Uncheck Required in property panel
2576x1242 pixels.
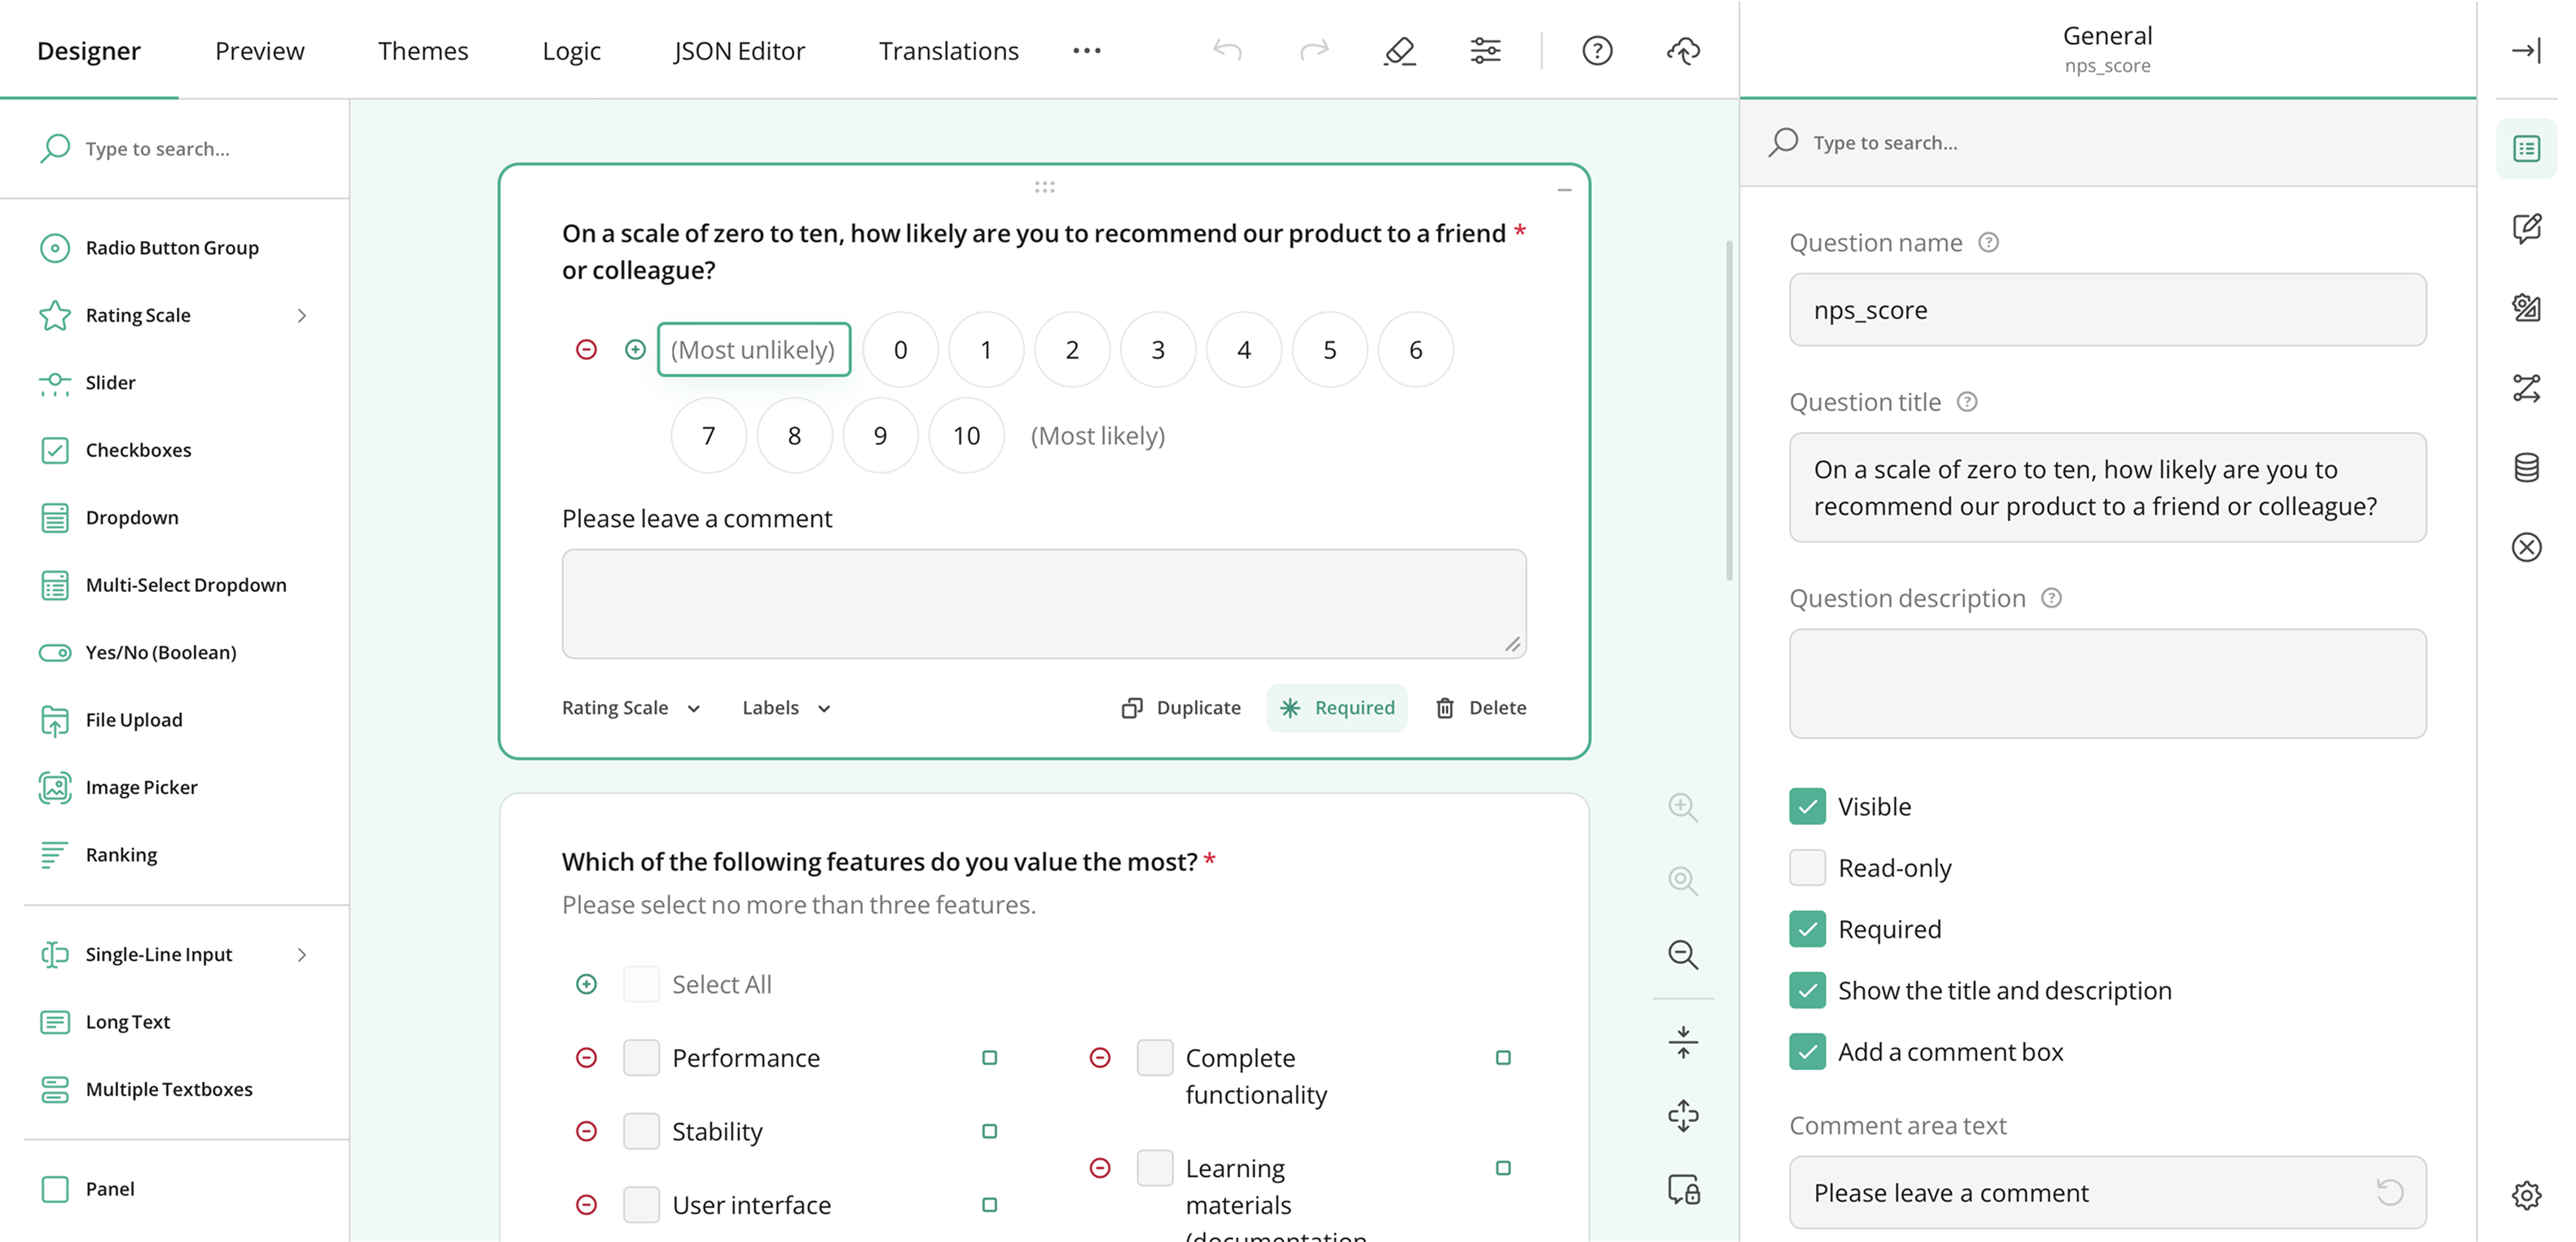1807,929
